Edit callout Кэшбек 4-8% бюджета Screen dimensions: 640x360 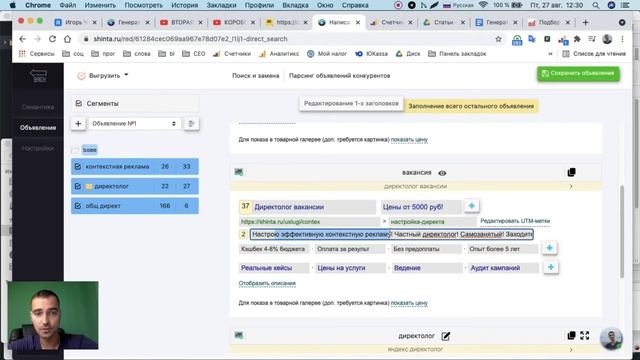click(274, 249)
